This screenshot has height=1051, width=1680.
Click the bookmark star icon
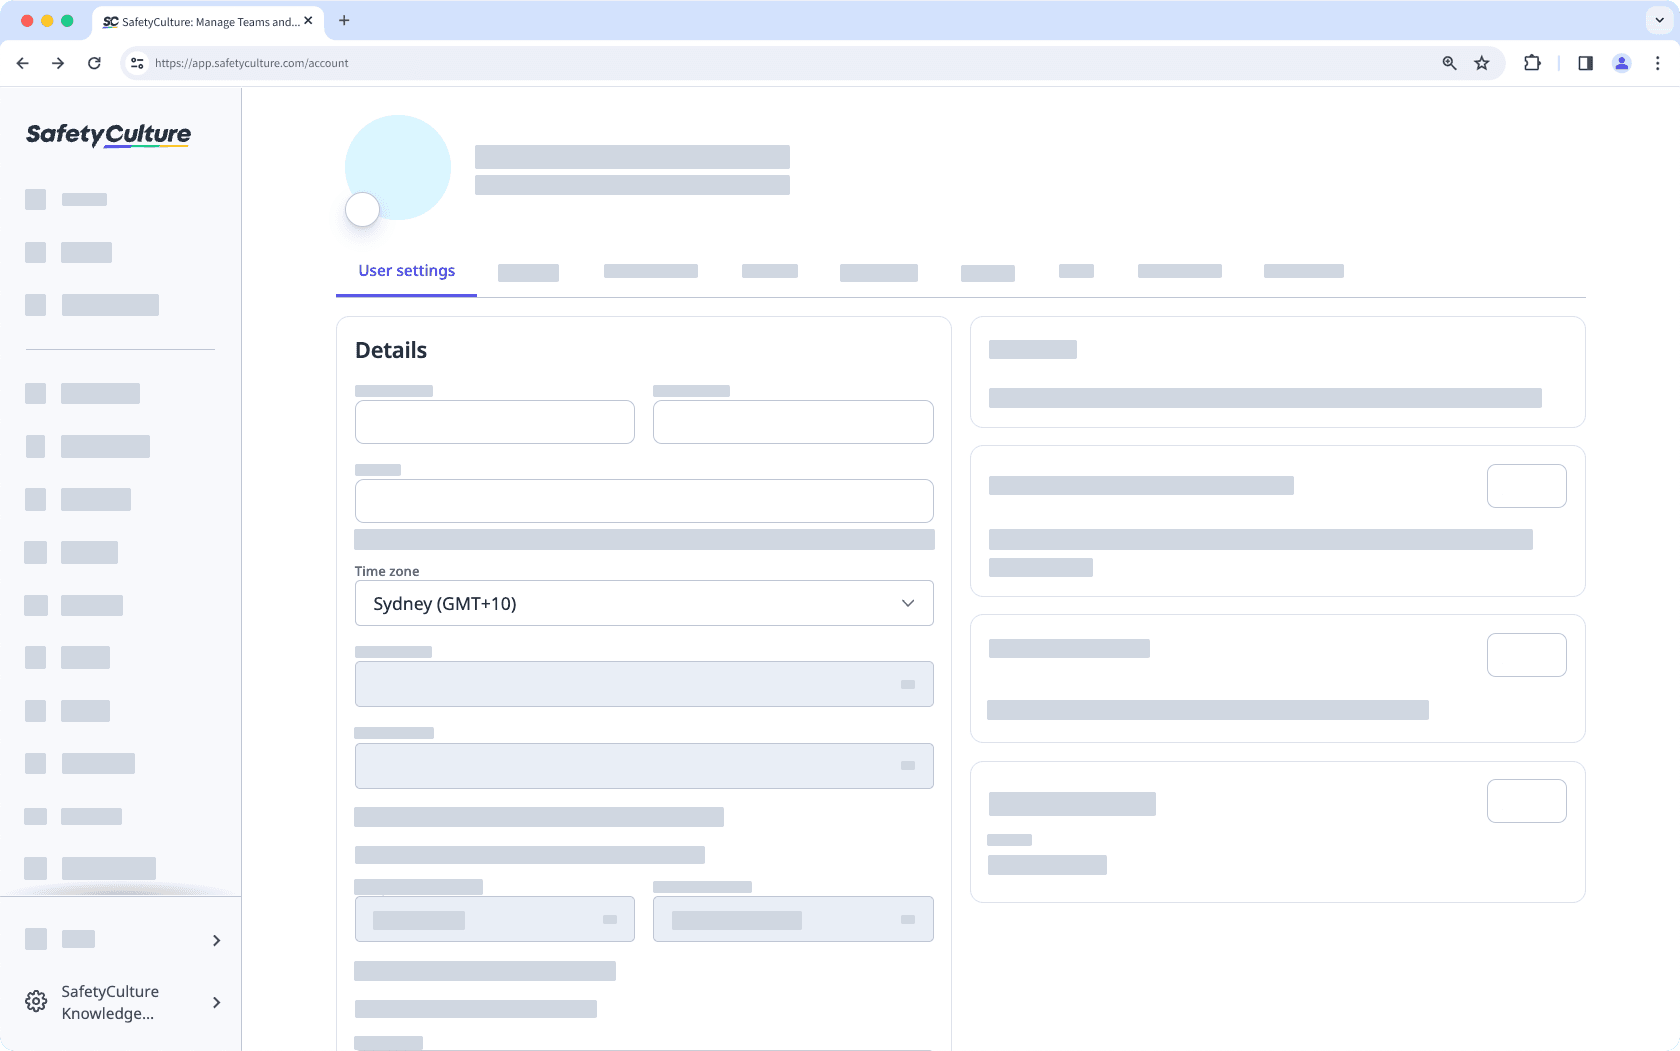click(x=1482, y=63)
